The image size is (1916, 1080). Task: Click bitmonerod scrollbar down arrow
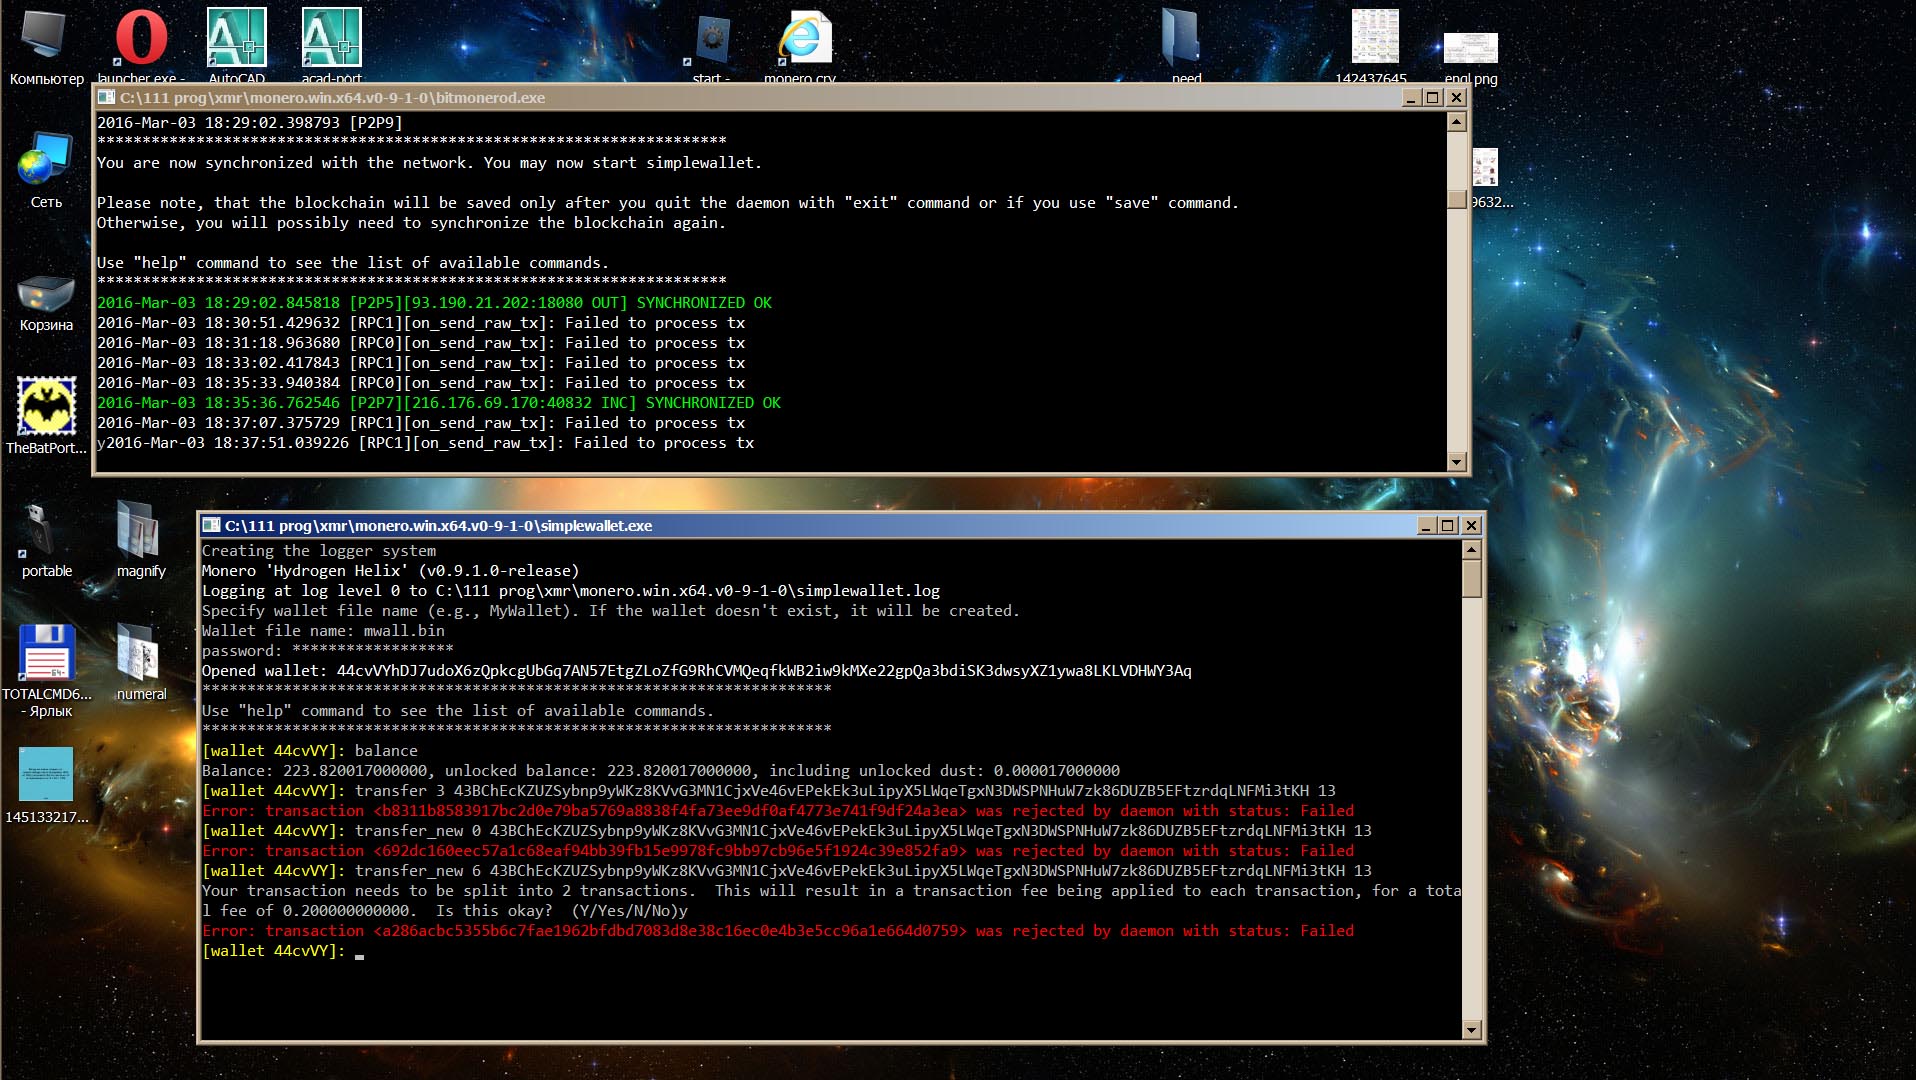coord(1457,462)
